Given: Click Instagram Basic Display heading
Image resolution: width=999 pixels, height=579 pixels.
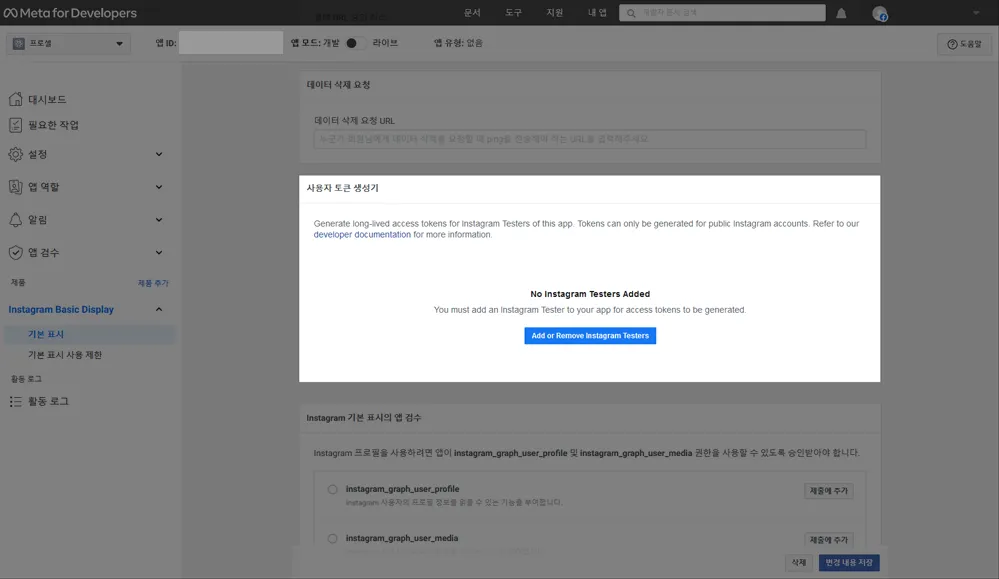Looking at the screenshot, I should click(x=61, y=310).
